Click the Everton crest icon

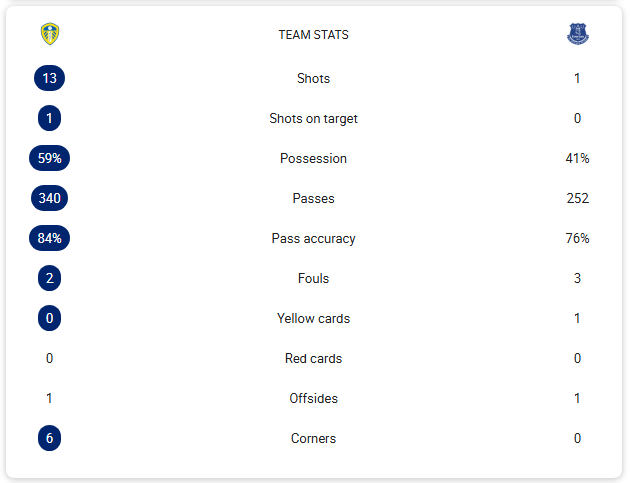[x=577, y=34]
